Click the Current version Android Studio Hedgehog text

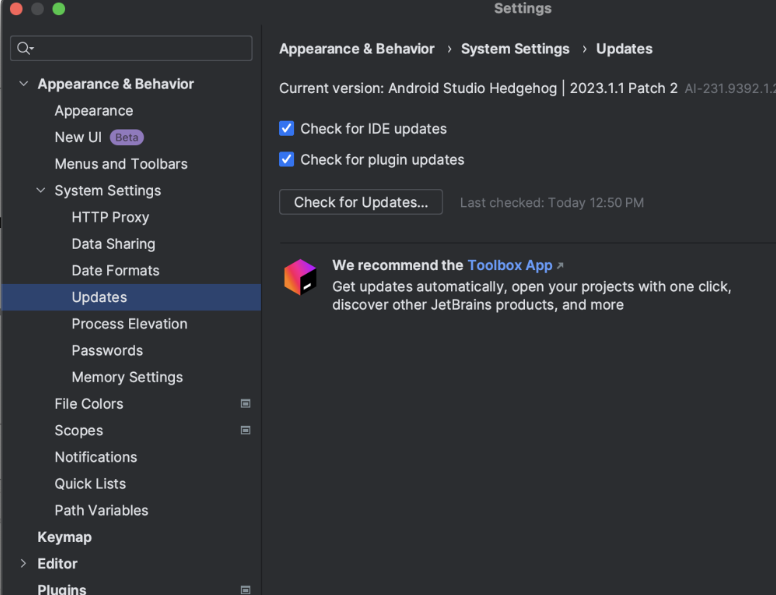pos(478,88)
